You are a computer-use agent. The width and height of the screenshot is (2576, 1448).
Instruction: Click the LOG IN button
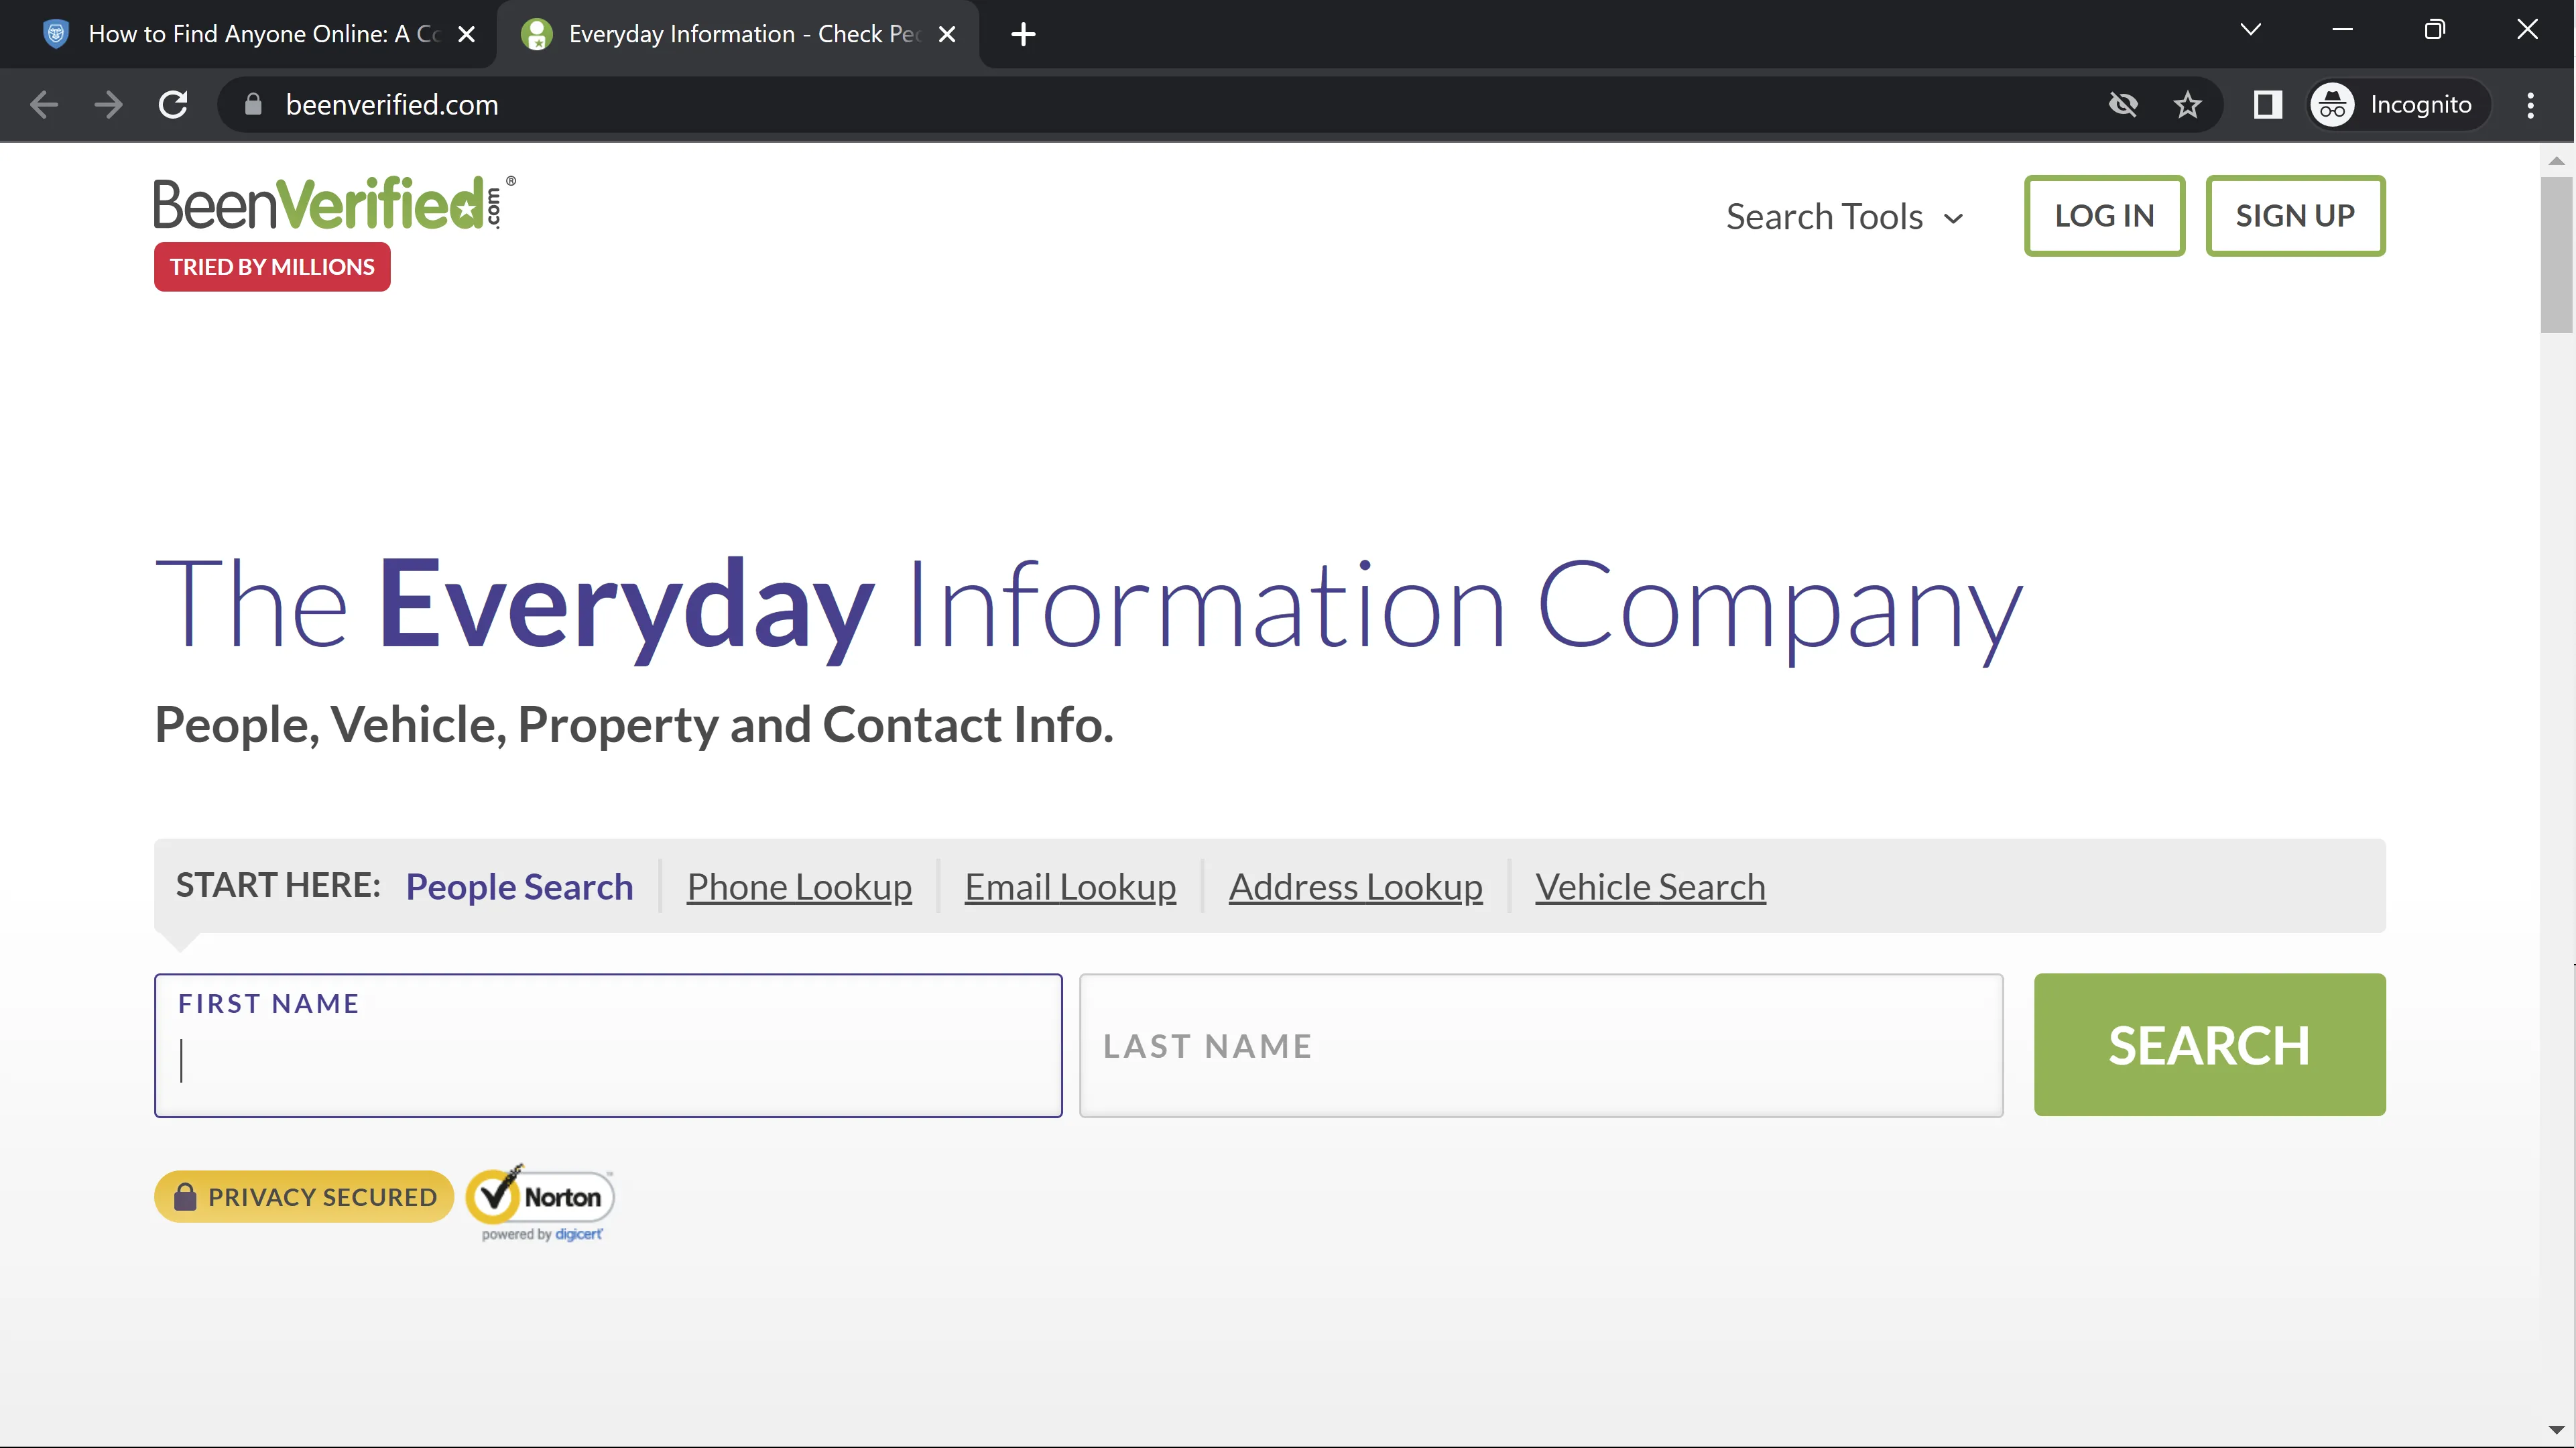[x=2104, y=216]
